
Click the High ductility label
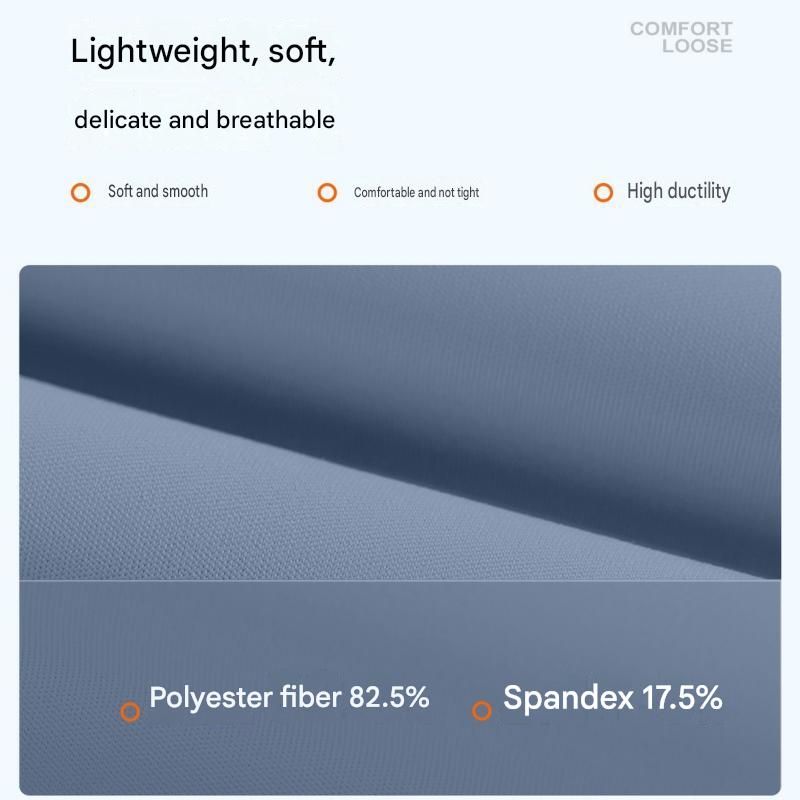[679, 192]
